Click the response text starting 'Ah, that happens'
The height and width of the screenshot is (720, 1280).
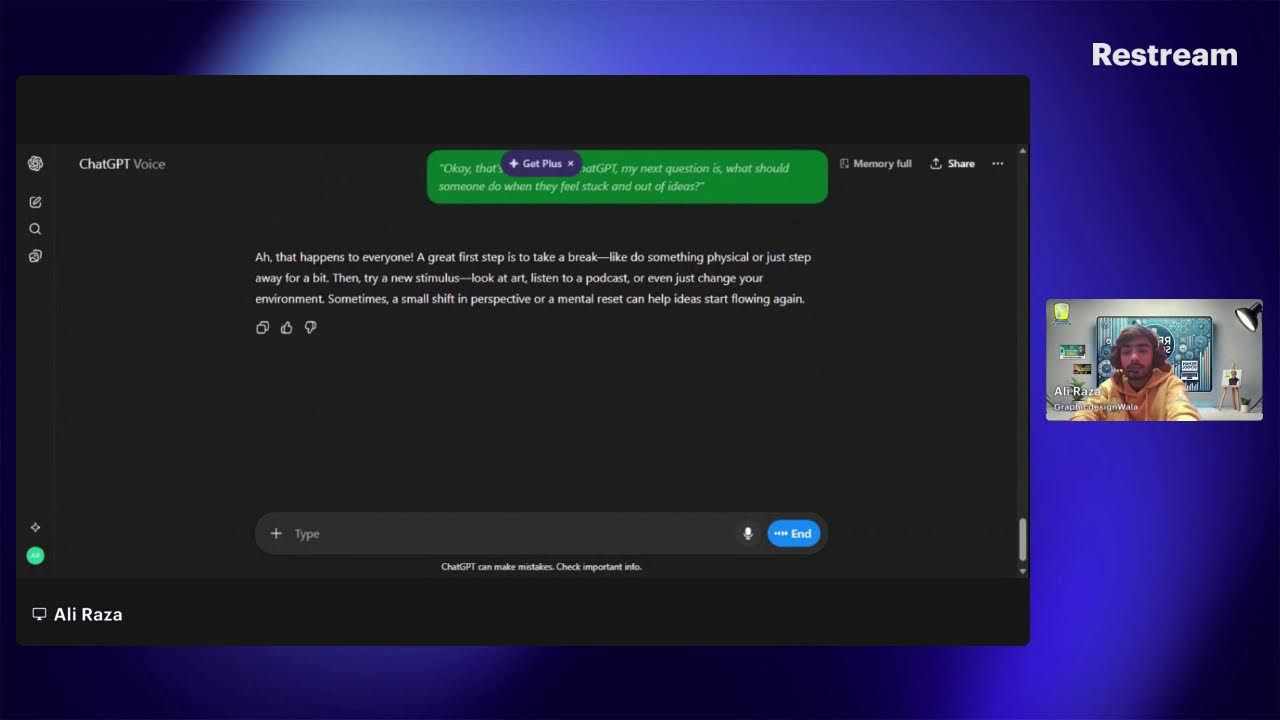point(533,278)
